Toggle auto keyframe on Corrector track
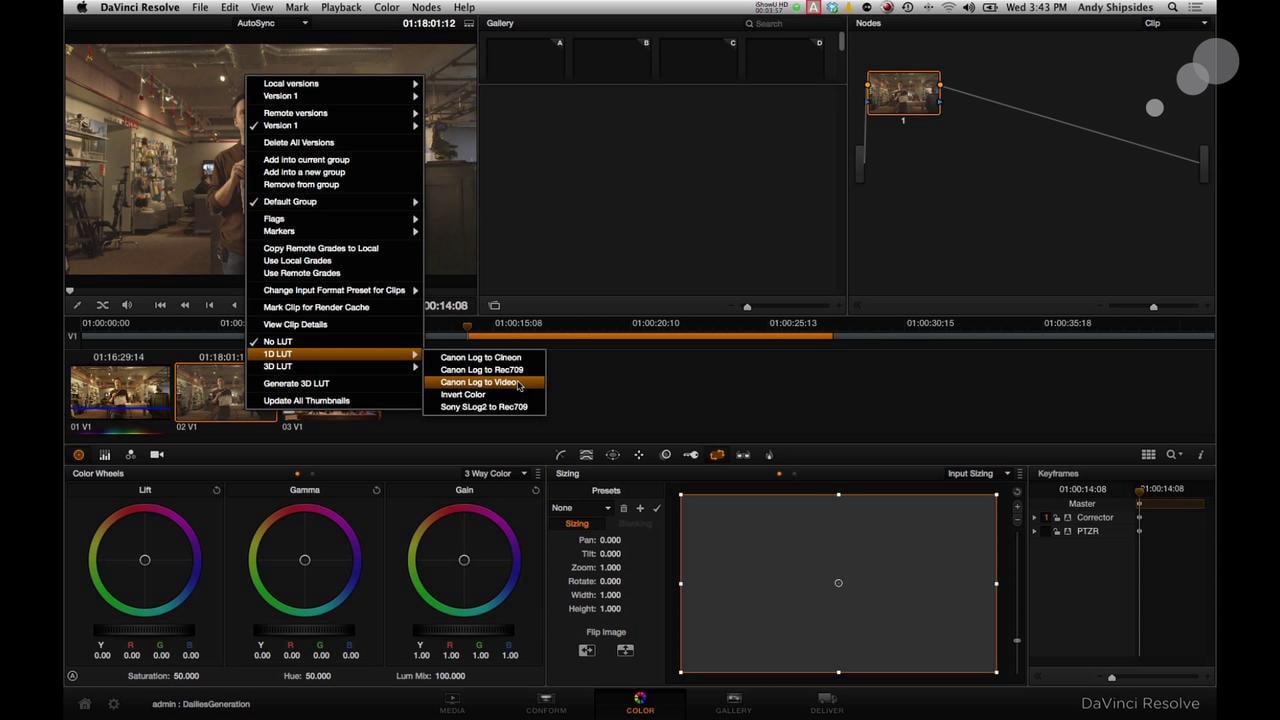This screenshot has height=720, width=1280. (x=1068, y=518)
